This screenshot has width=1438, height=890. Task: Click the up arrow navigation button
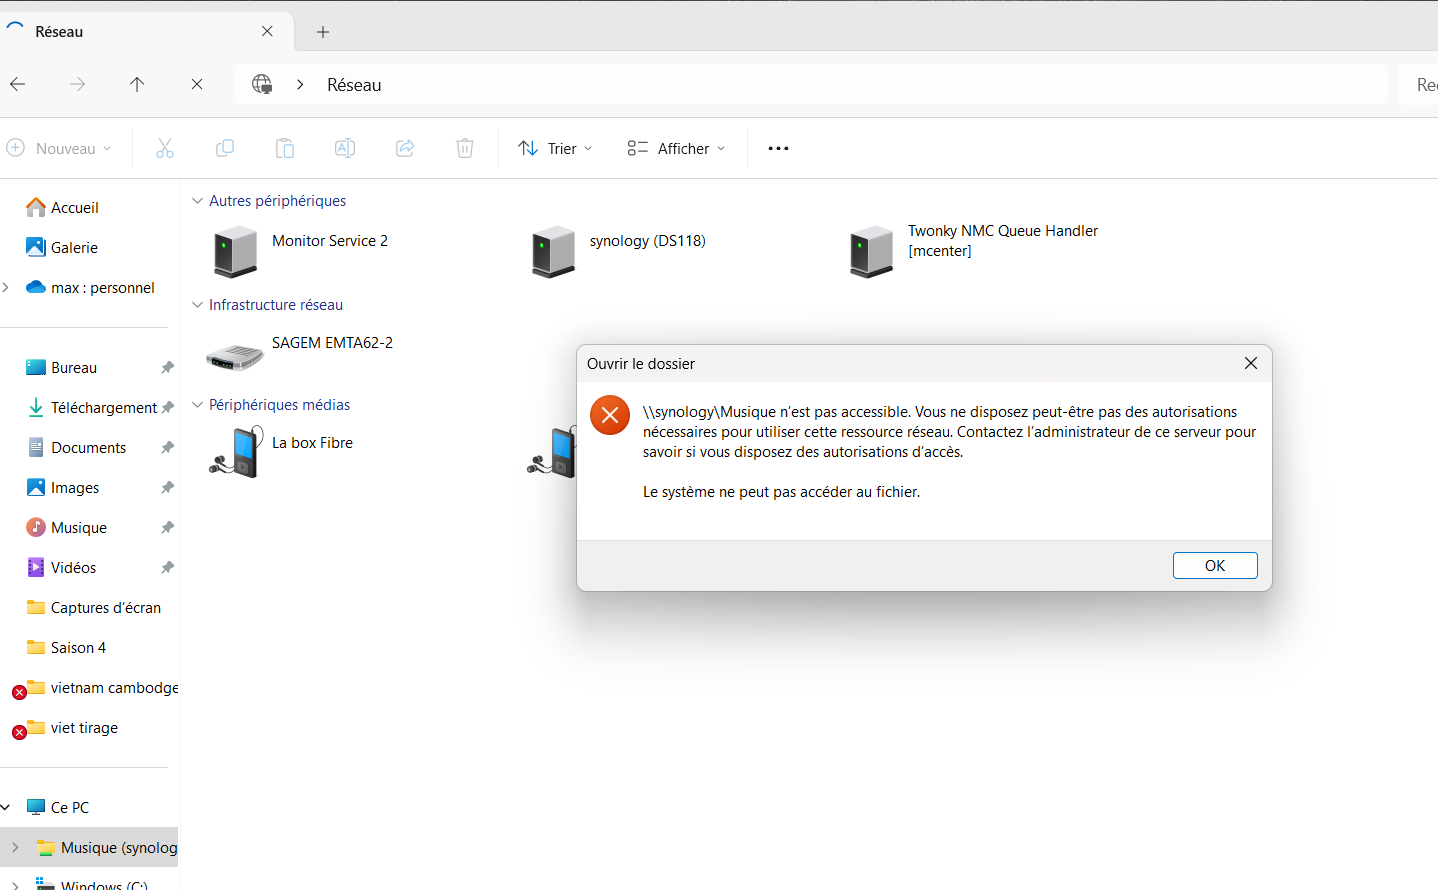137,85
